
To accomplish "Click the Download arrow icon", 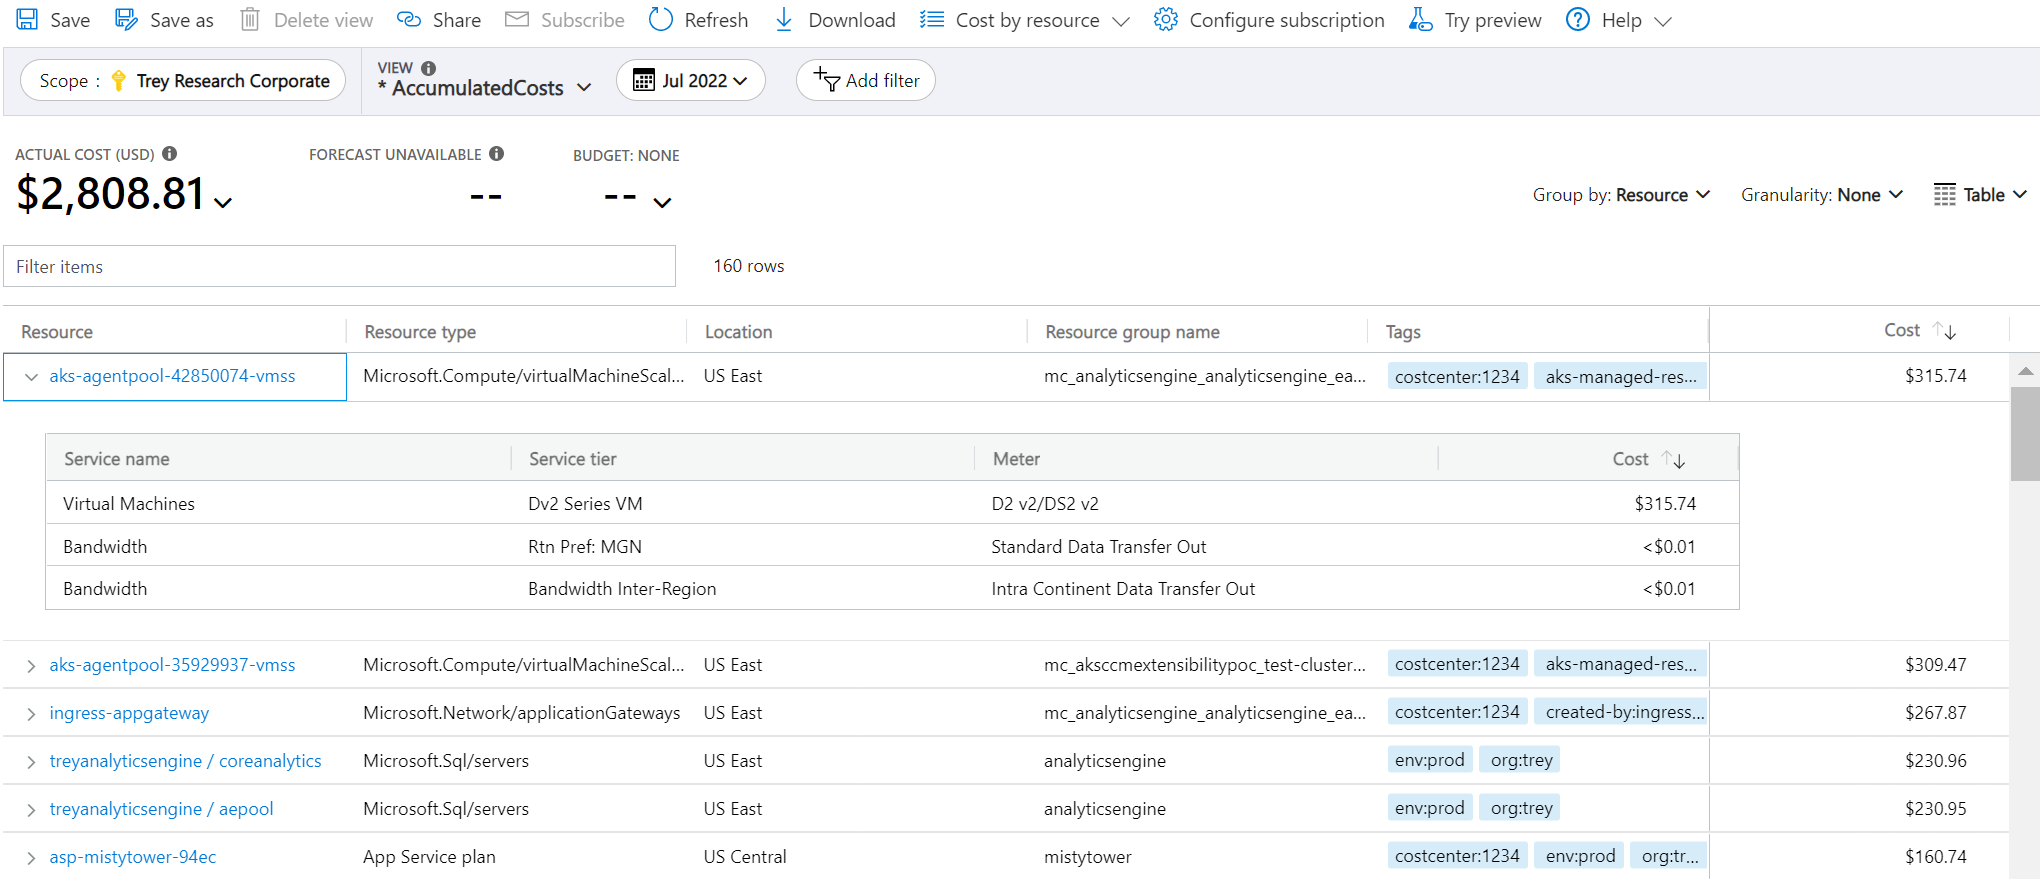I will pos(784,20).
